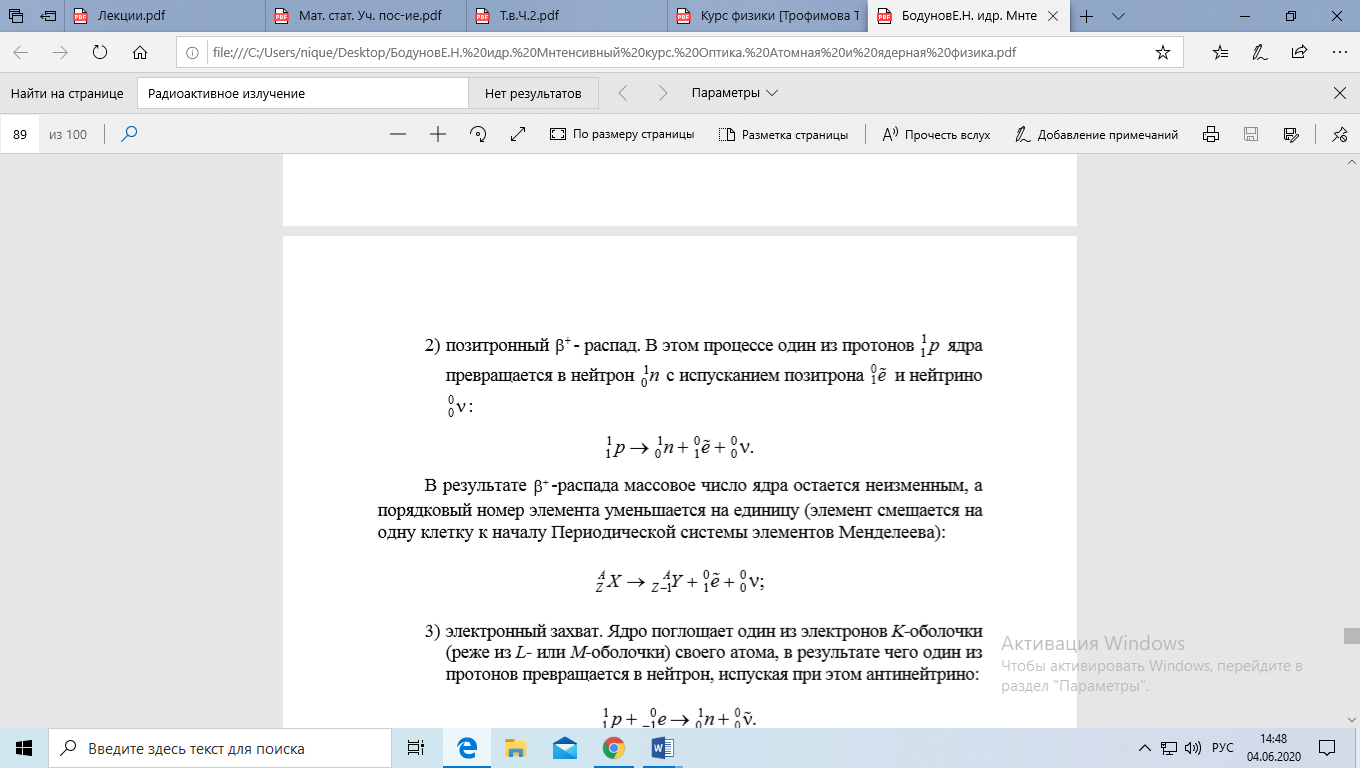Screen dimensions: 1360x768
Task: Click the find-on-page search field
Action: coord(302,93)
